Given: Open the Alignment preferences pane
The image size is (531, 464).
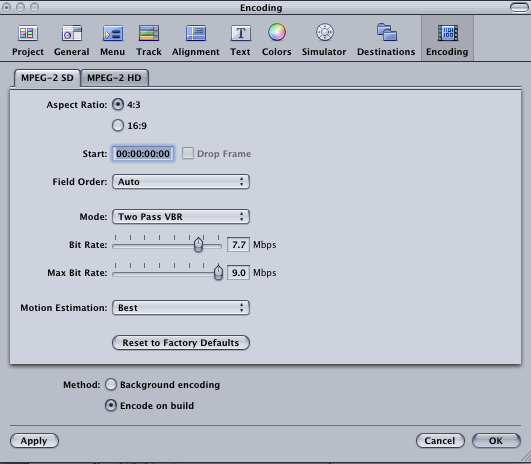Looking at the screenshot, I should coord(195,40).
